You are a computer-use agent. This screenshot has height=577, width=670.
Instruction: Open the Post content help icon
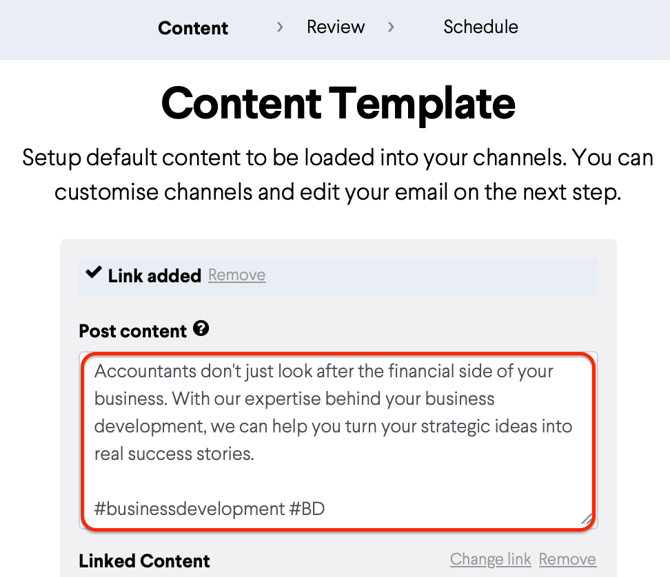(201, 328)
